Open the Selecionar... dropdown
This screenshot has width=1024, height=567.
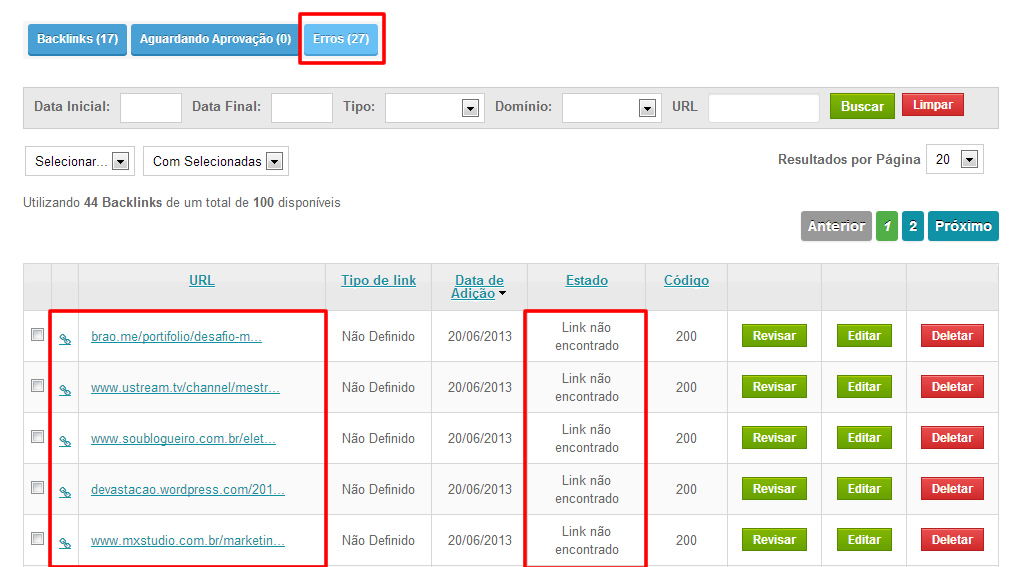[79, 161]
